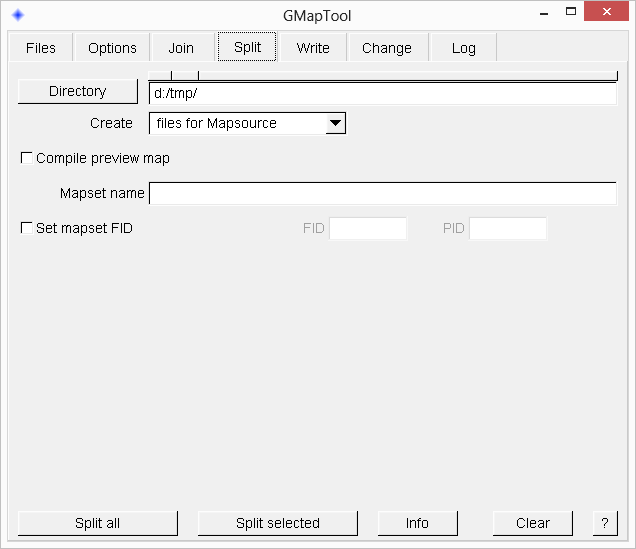
Task: Click the Clear button
Action: pyautogui.click(x=533, y=523)
